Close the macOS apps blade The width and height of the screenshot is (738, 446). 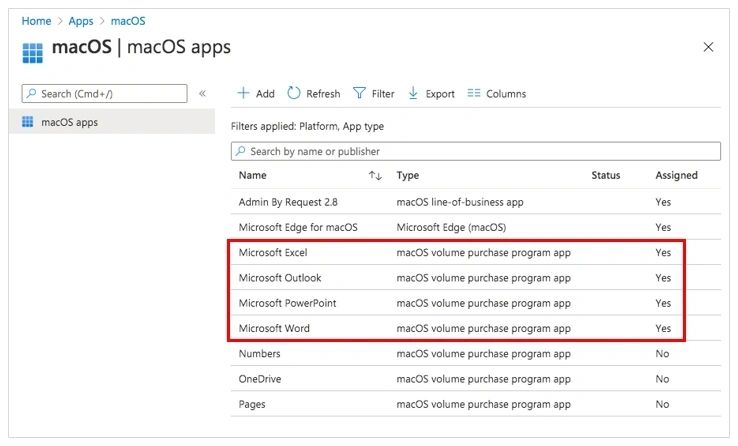(x=708, y=47)
